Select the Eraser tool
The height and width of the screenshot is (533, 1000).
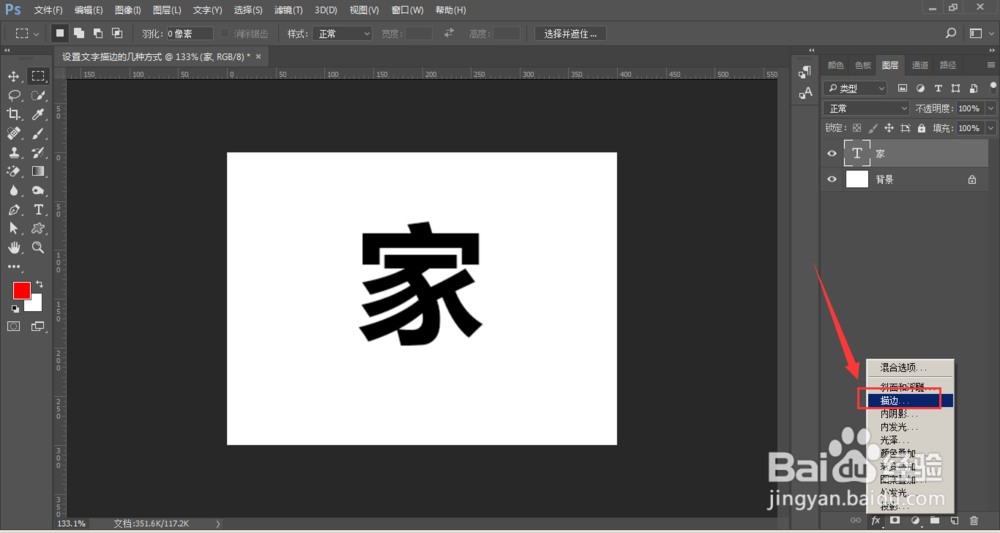13,171
